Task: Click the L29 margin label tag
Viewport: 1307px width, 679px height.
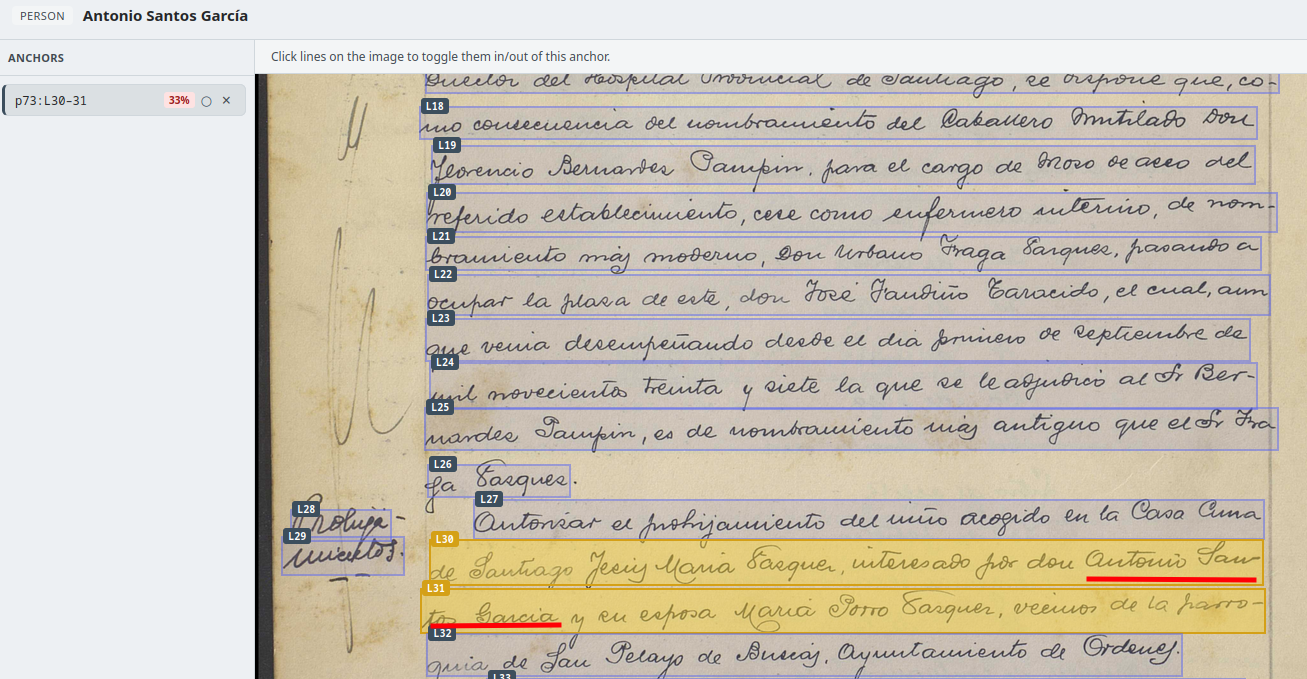Action: [x=297, y=536]
